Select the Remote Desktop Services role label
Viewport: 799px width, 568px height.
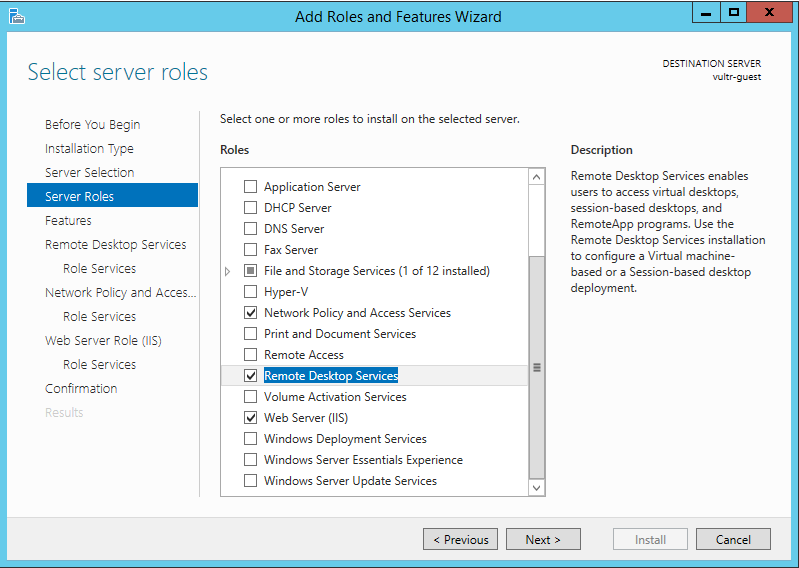pos(331,376)
